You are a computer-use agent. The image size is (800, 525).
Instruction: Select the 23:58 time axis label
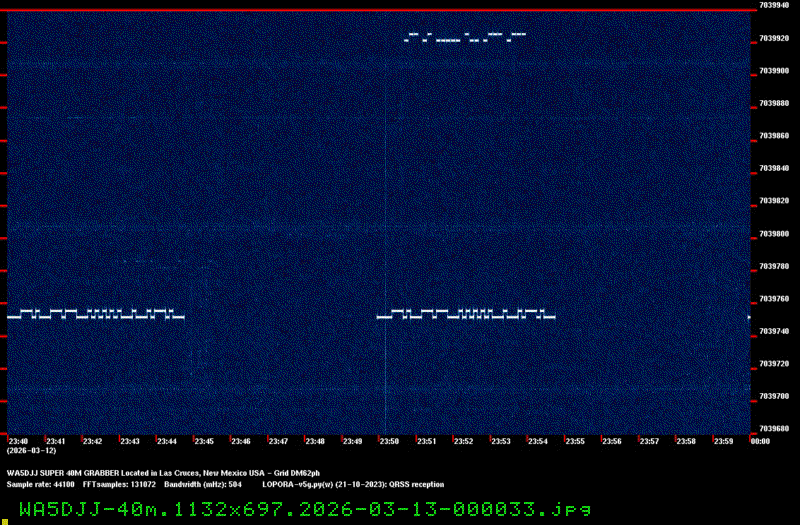click(x=686, y=441)
